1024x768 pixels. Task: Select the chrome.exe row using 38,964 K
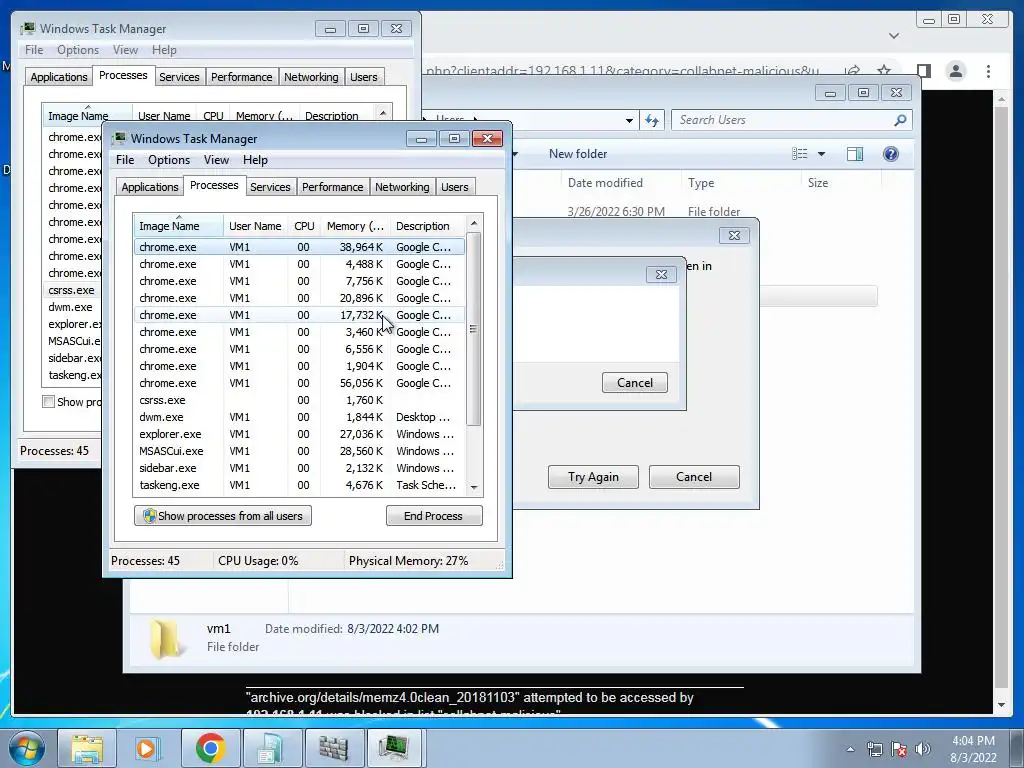pyautogui.click(x=299, y=247)
